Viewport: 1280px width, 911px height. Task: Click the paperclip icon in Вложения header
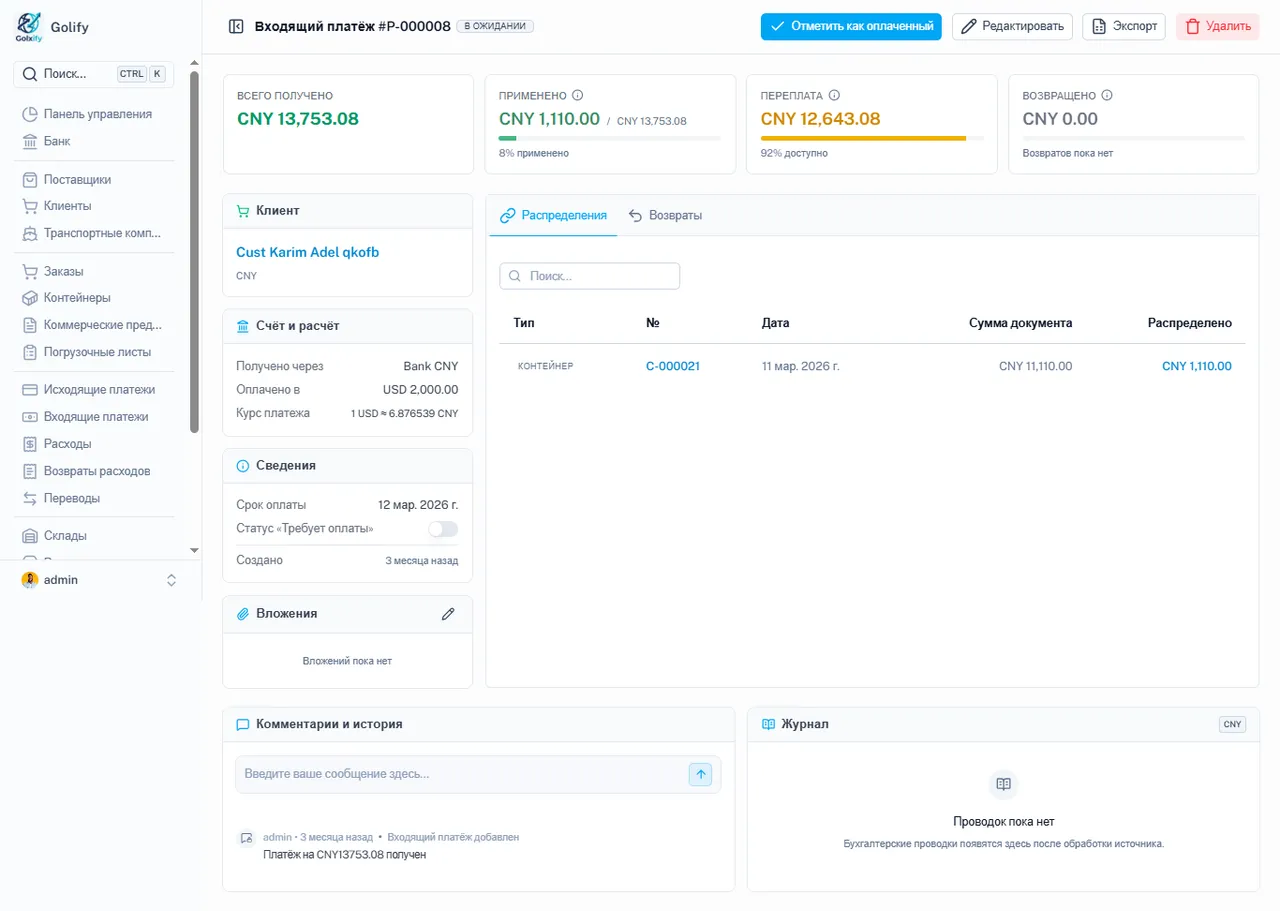[x=242, y=614]
